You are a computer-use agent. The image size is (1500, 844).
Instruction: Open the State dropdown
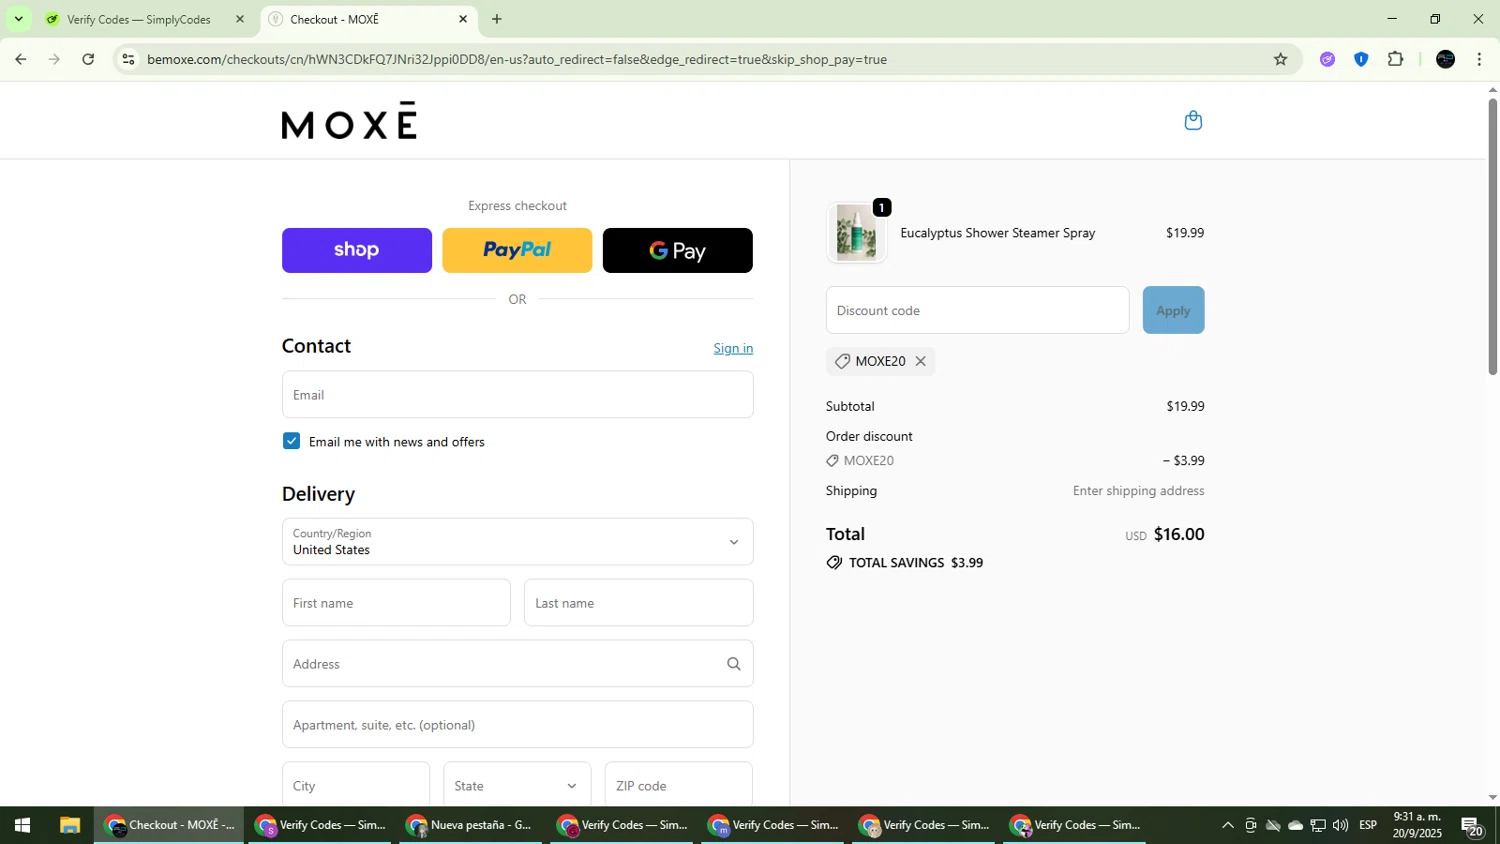(517, 785)
